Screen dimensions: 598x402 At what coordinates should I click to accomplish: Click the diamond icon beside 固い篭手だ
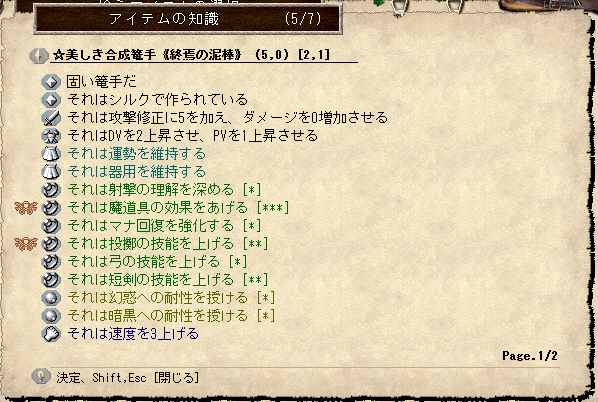[51, 82]
